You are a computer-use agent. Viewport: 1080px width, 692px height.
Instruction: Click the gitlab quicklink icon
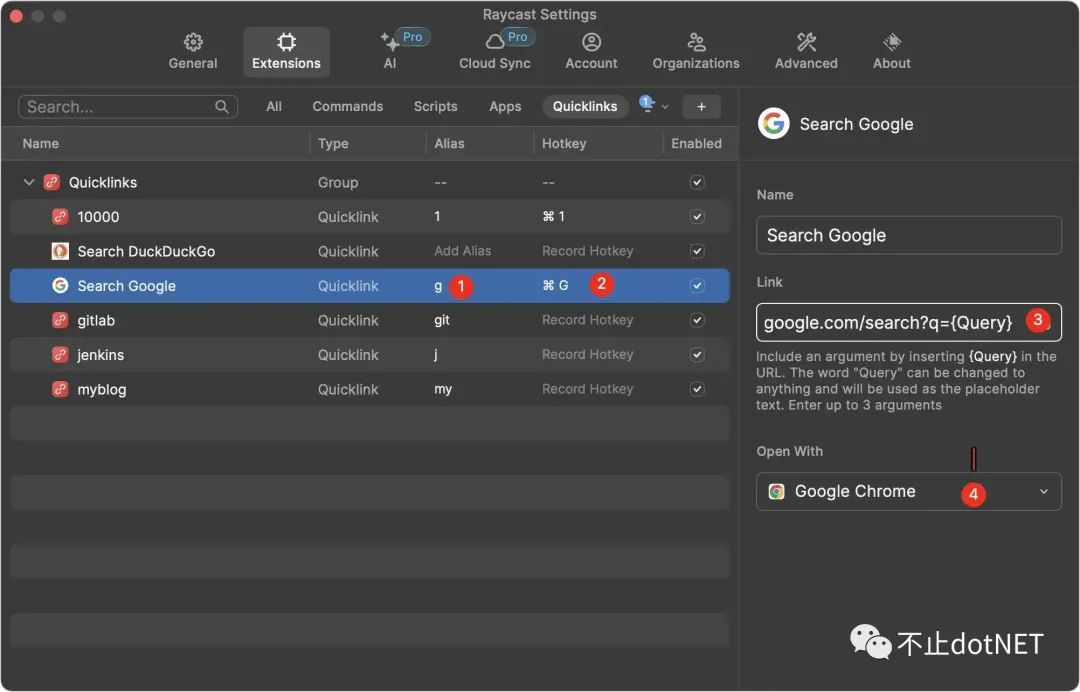click(x=61, y=320)
